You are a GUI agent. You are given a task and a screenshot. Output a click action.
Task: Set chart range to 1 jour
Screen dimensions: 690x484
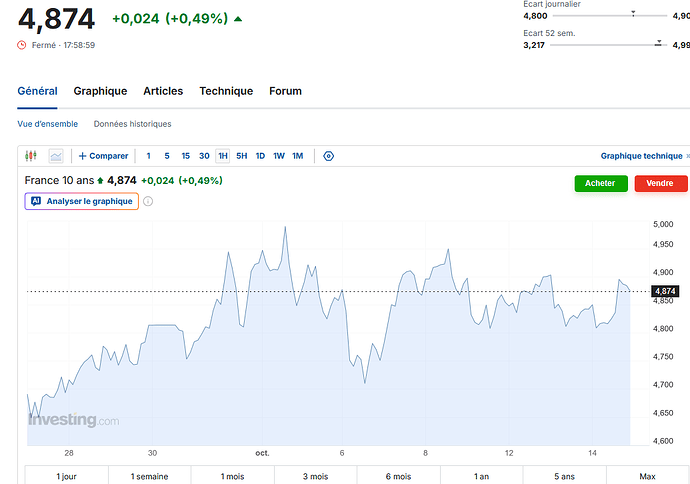[66, 476]
